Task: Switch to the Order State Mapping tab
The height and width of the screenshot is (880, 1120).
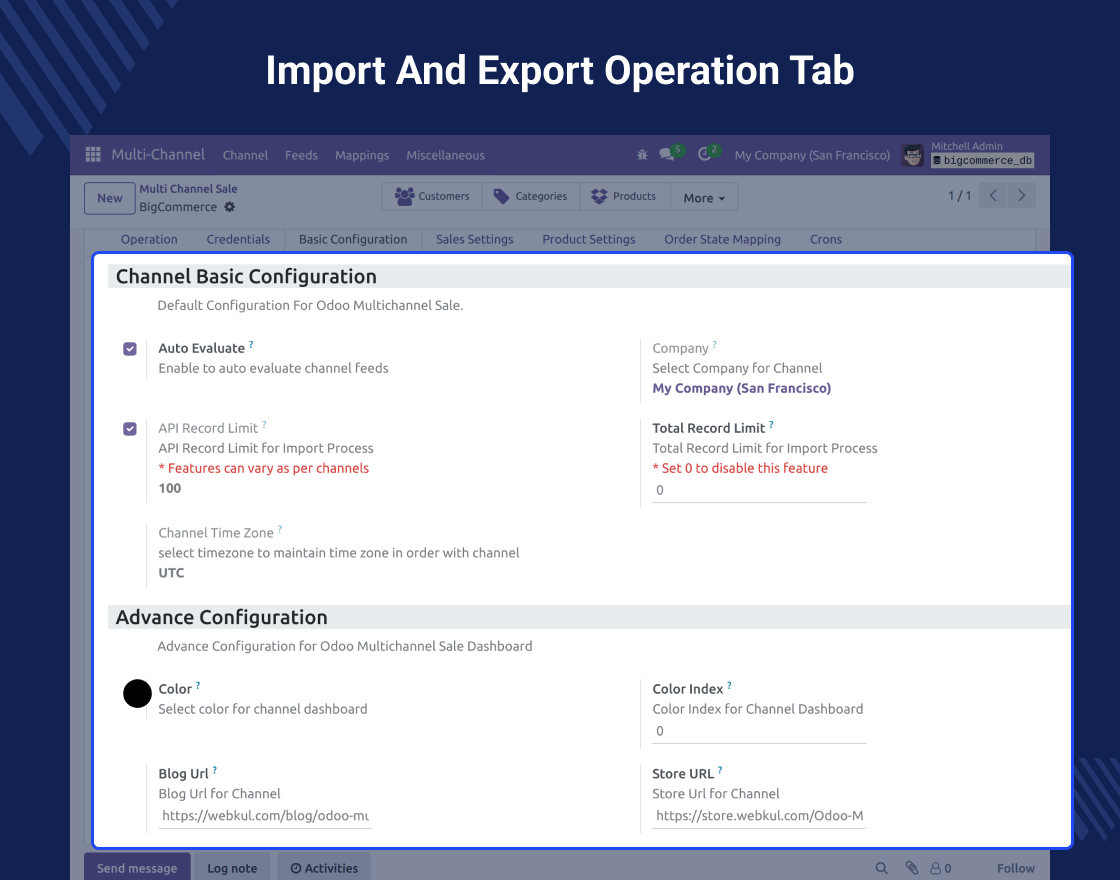Action: pos(722,239)
